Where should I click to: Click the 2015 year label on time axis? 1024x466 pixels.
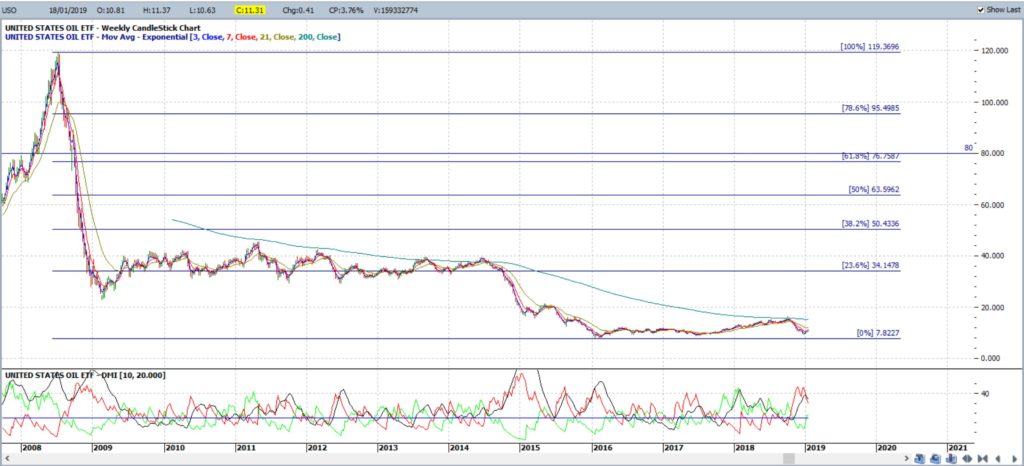(x=530, y=448)
